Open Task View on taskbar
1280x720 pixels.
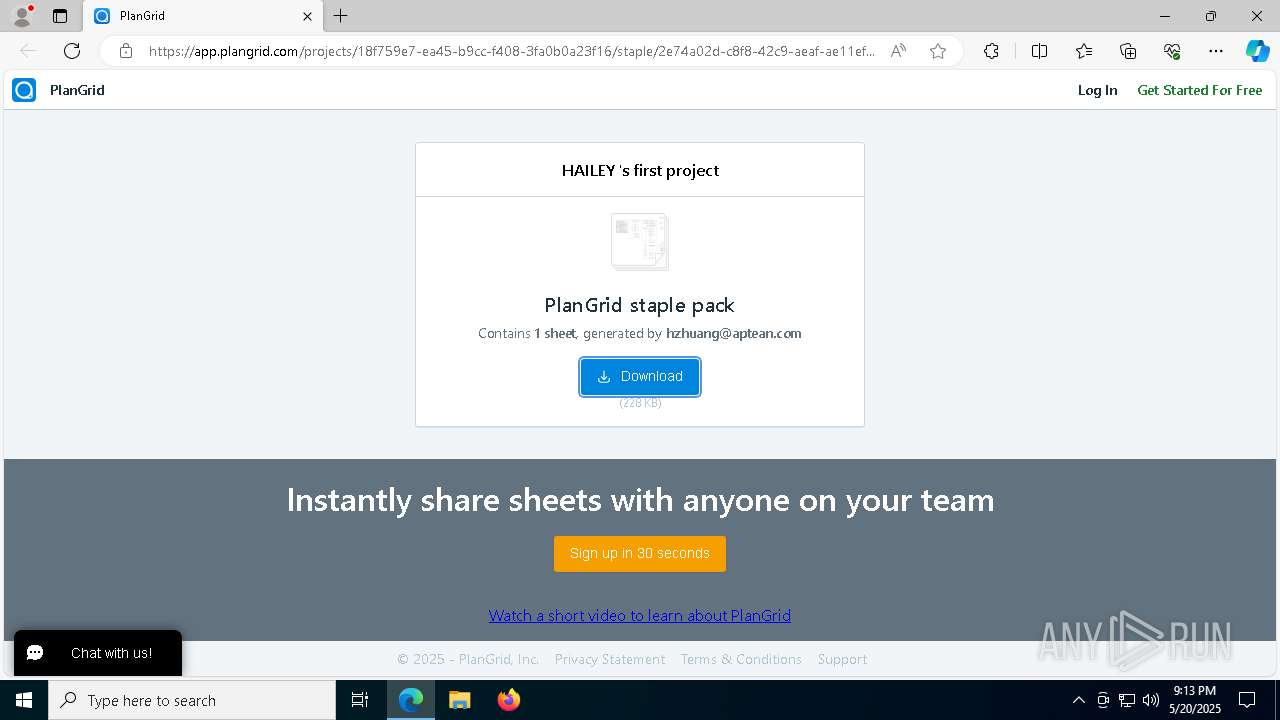360,700
